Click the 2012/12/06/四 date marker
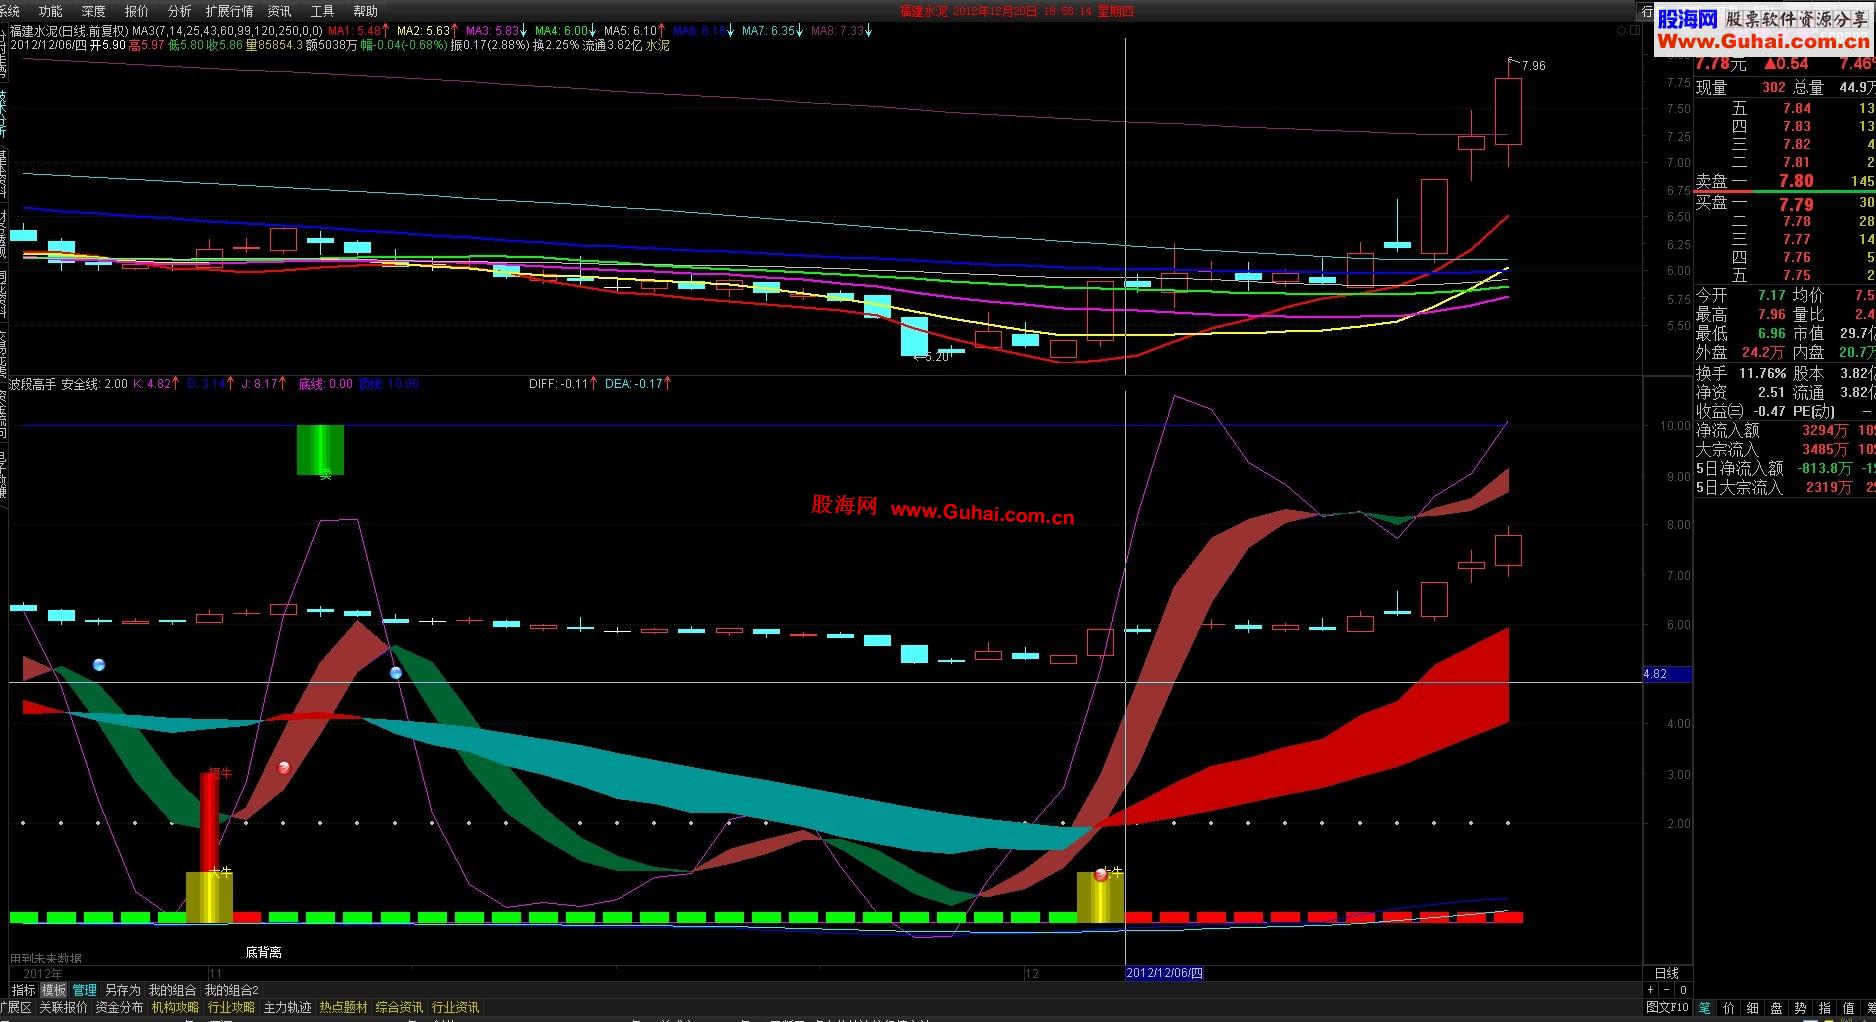 coord(1164,973)
